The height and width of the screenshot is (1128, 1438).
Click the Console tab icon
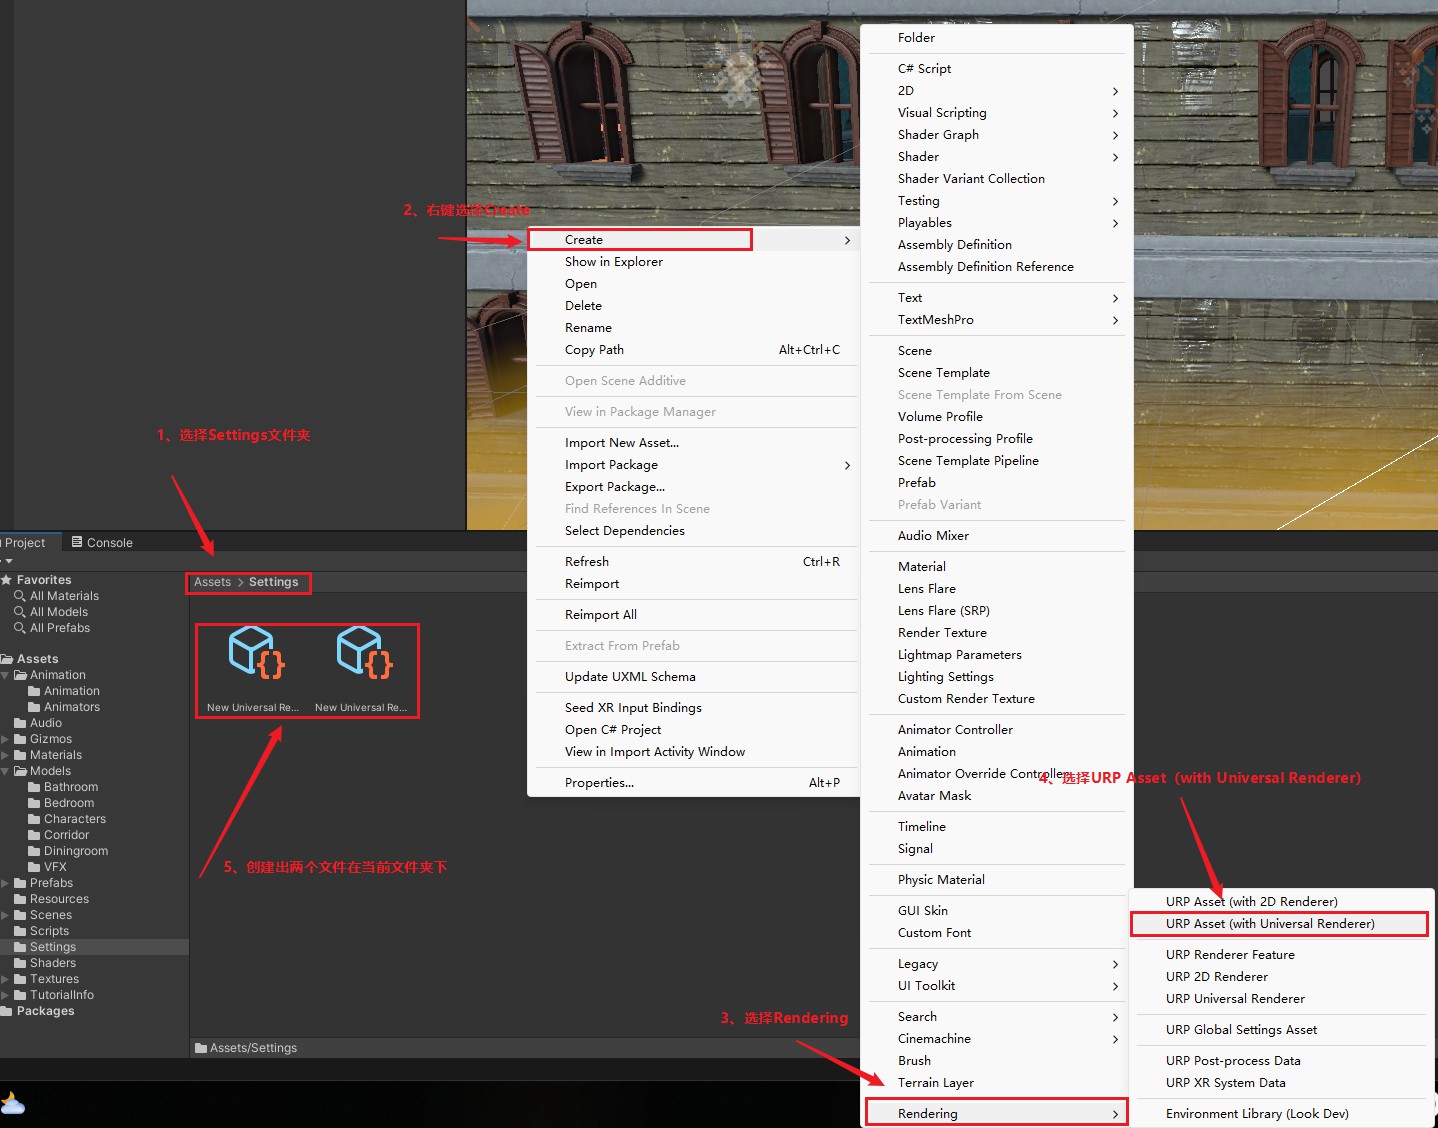(x=77, y=542)
